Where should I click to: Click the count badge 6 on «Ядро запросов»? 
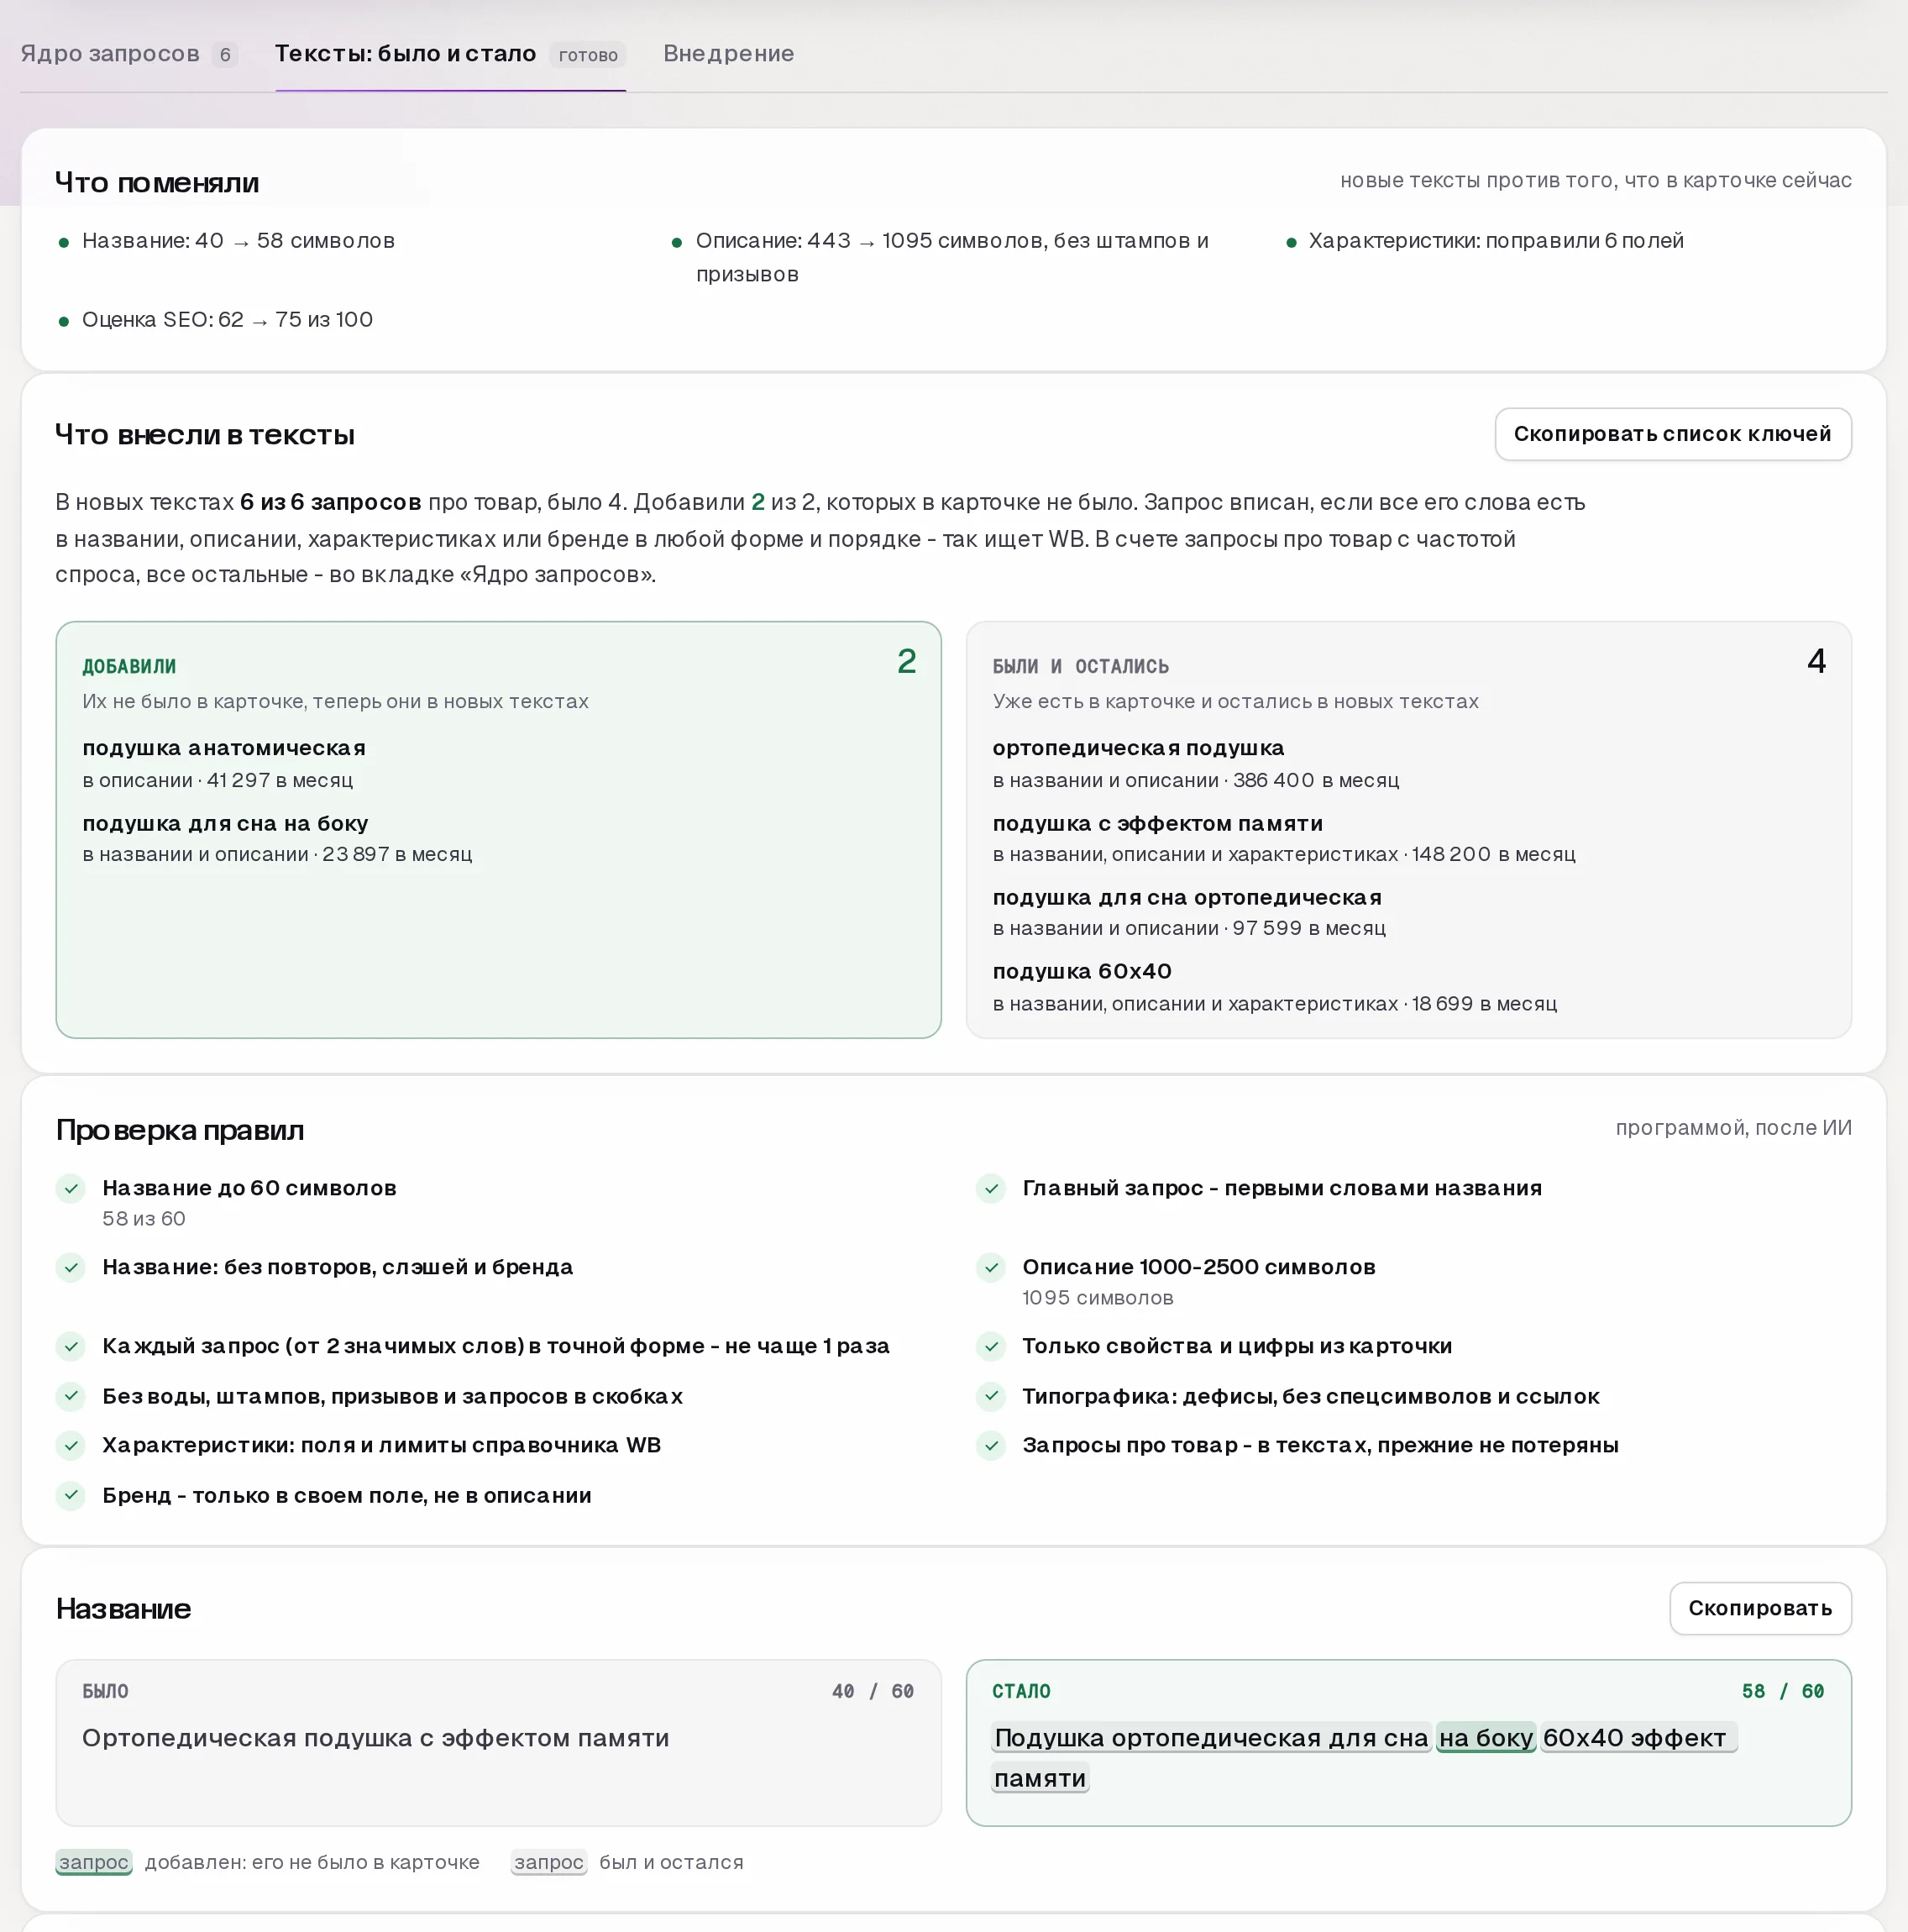225,55
